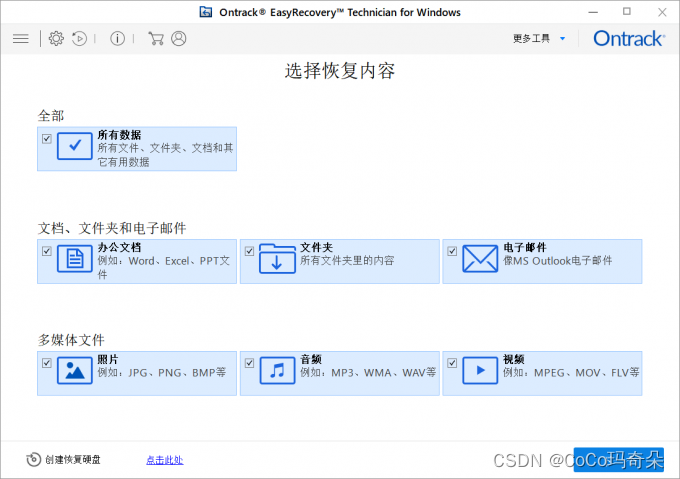This screenshot has width=680, height=479.
Task: Toggle the 所有数据 checkbox
Action: tap(47, 139)
